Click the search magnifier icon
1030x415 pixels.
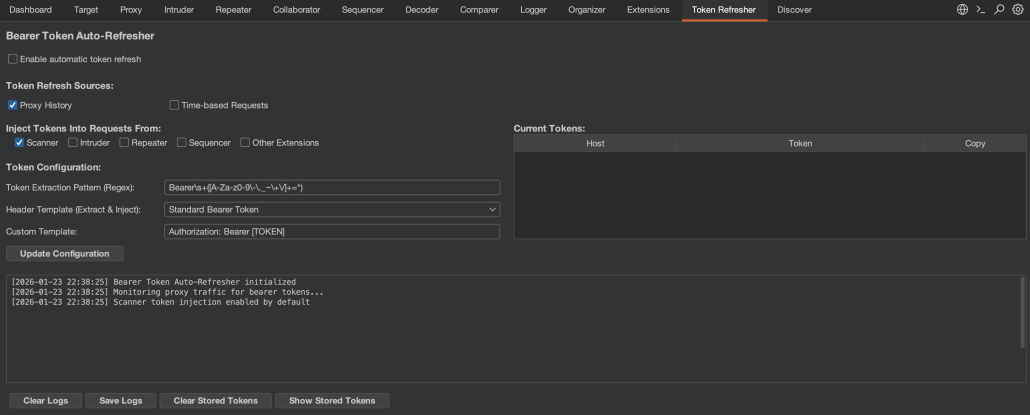click(999, 9)
